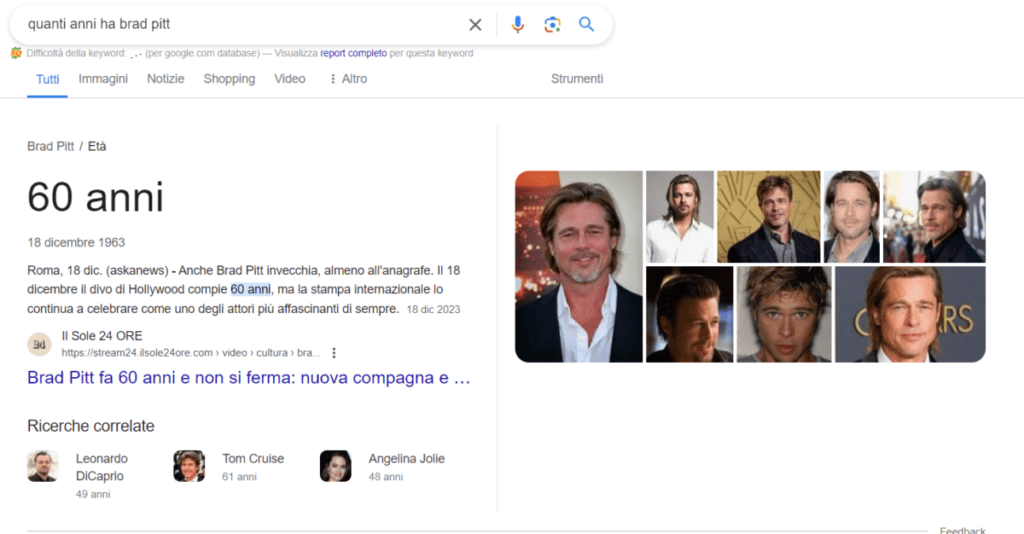Screen dimensions: 1024x534
Task: Click '61 anni' under Tom Cruise
Action: 239,477
